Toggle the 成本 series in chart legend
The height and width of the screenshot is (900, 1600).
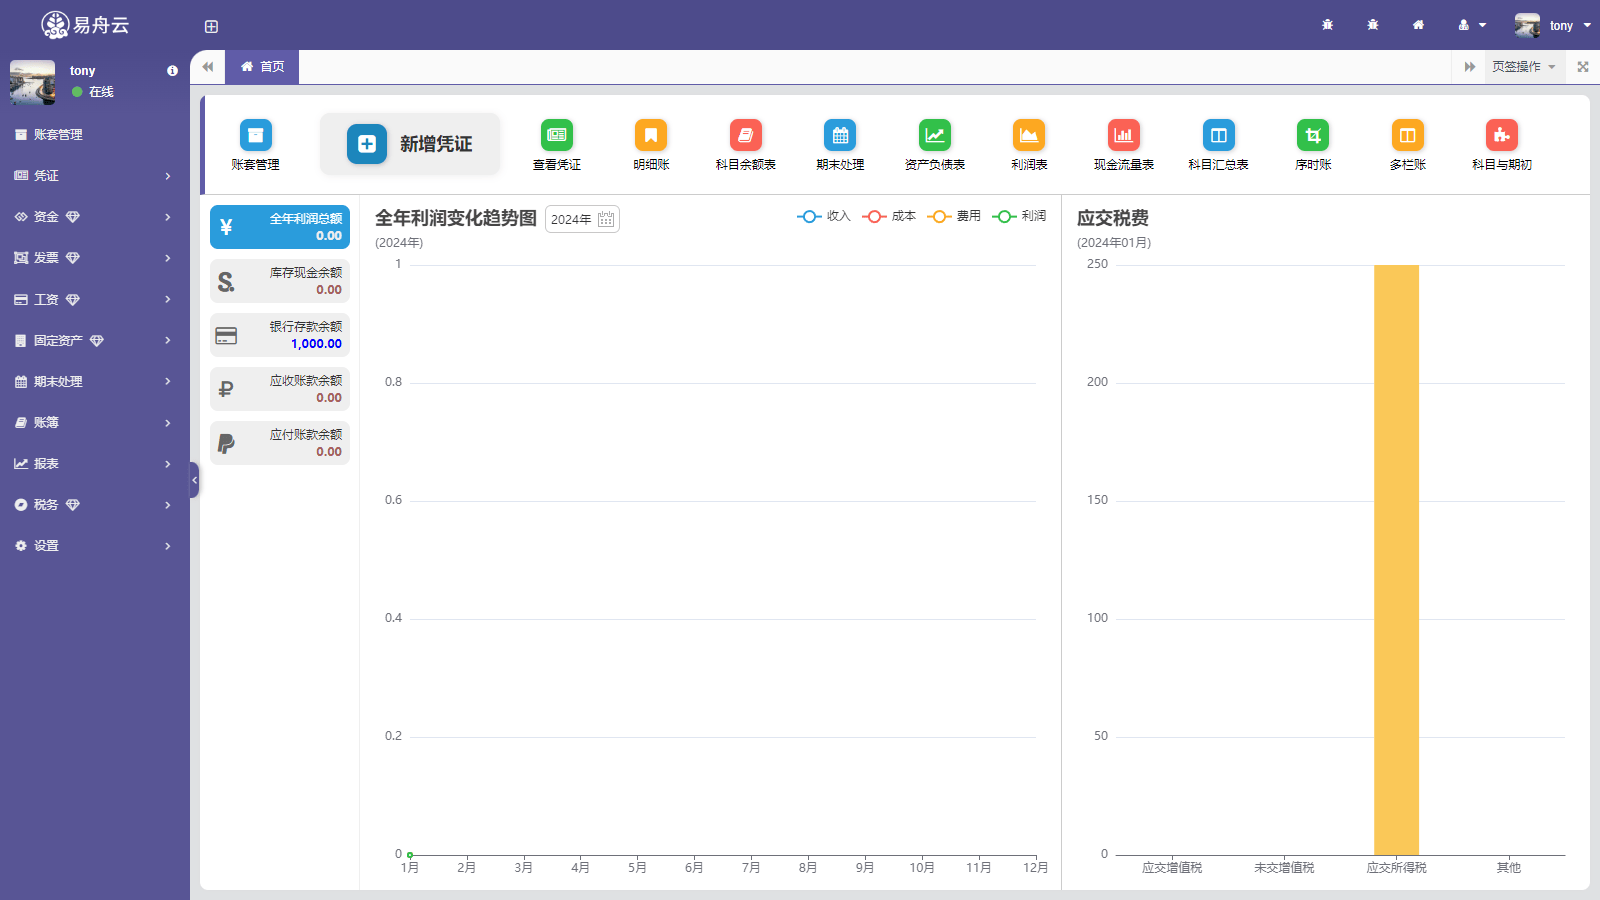(889, 216)
